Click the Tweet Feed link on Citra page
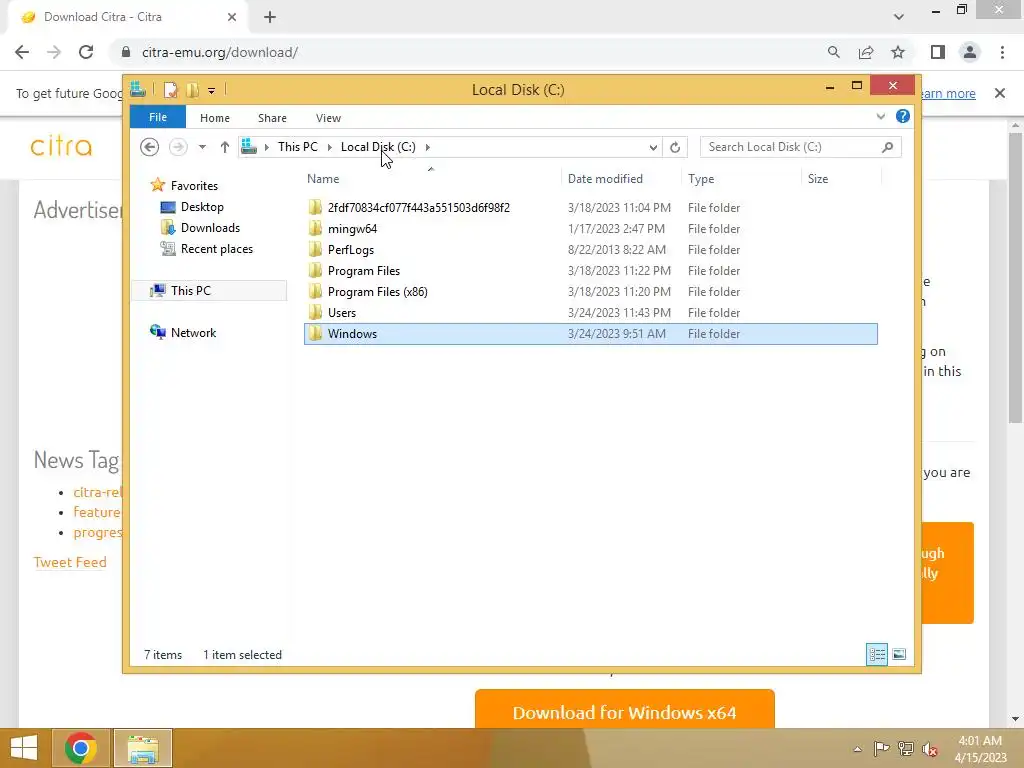The image size is (1024, 768). 70,562
